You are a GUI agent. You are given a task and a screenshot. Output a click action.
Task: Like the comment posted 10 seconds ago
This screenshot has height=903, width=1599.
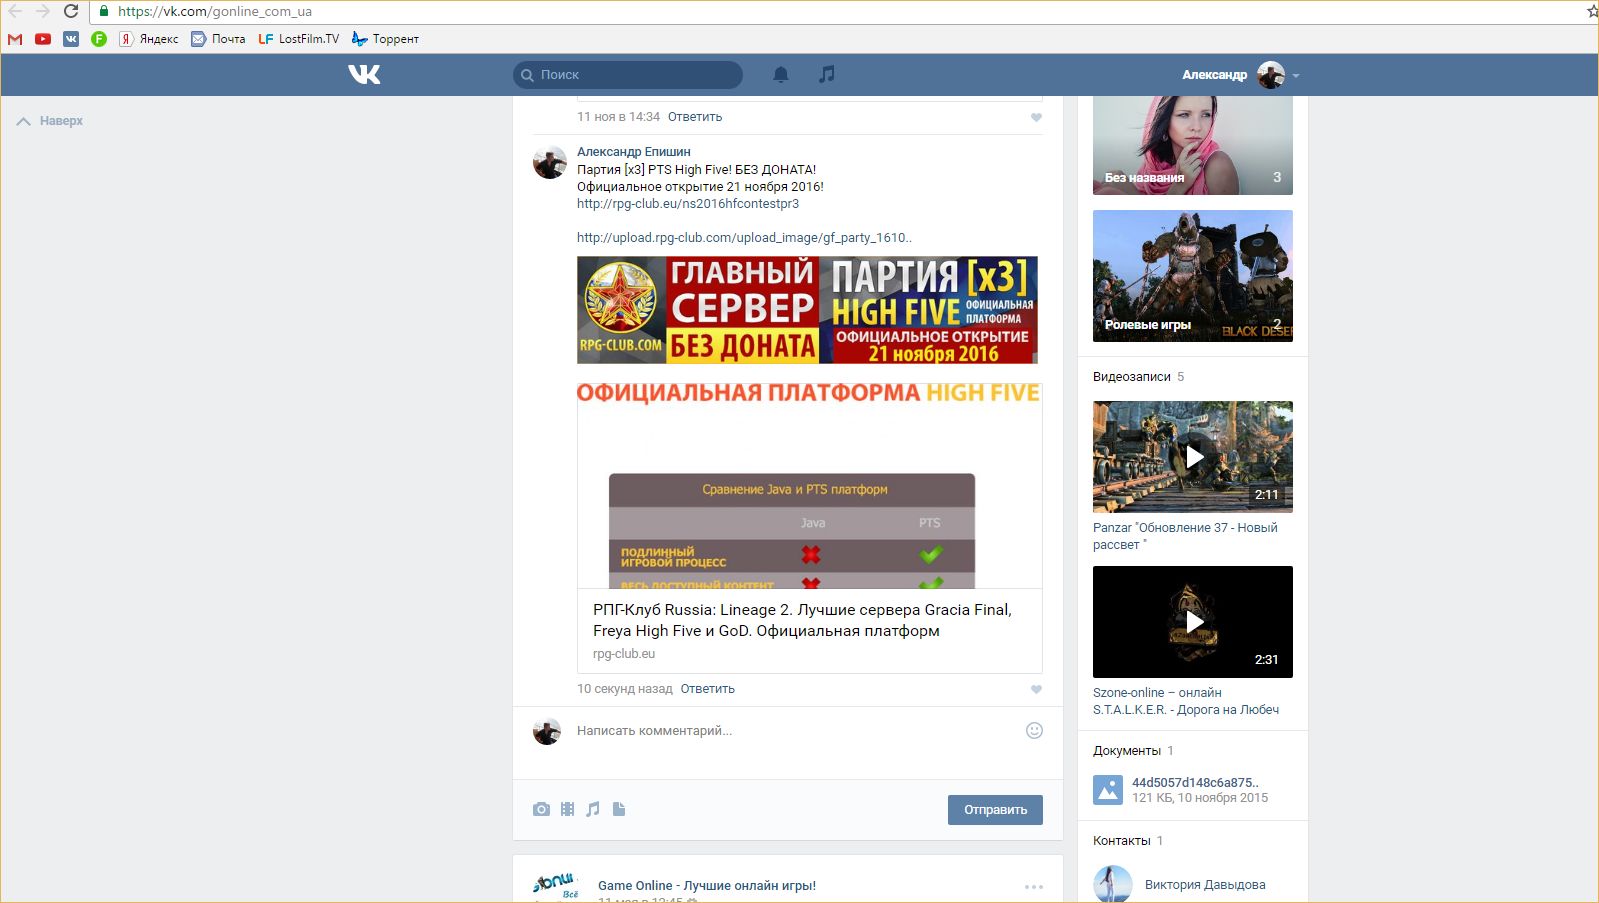pyautogui.click(x=1036, y=689)
